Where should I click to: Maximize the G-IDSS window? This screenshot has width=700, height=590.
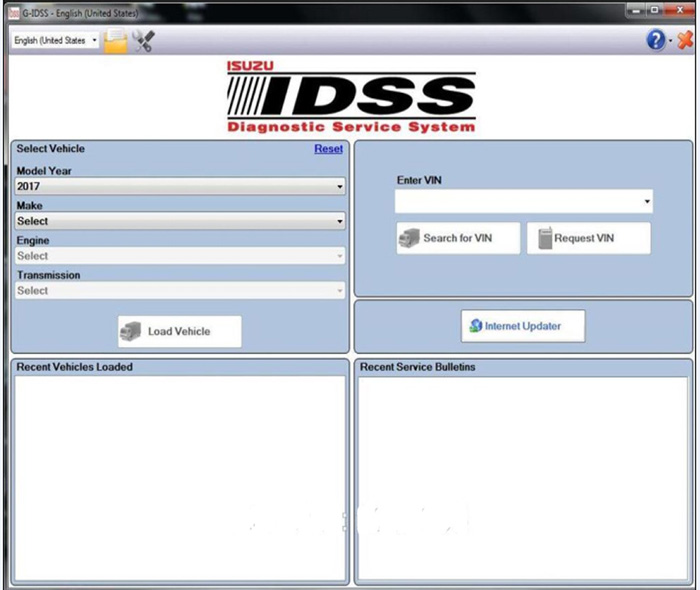click(654, 10)
